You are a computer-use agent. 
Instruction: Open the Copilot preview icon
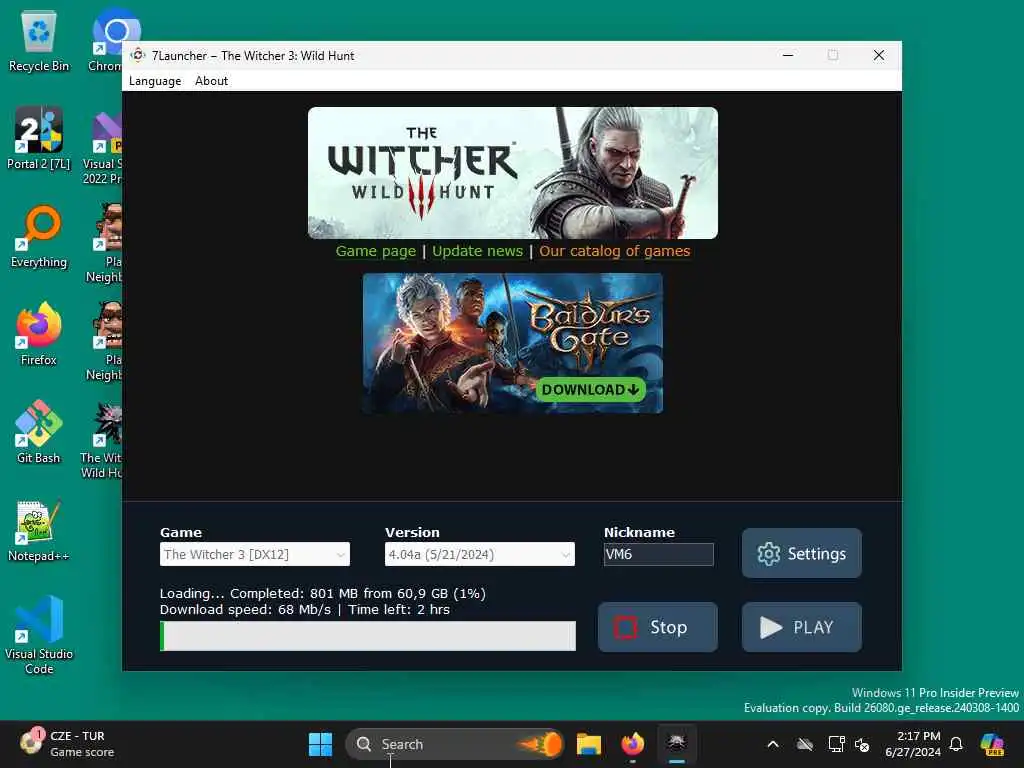pos(992,744)
